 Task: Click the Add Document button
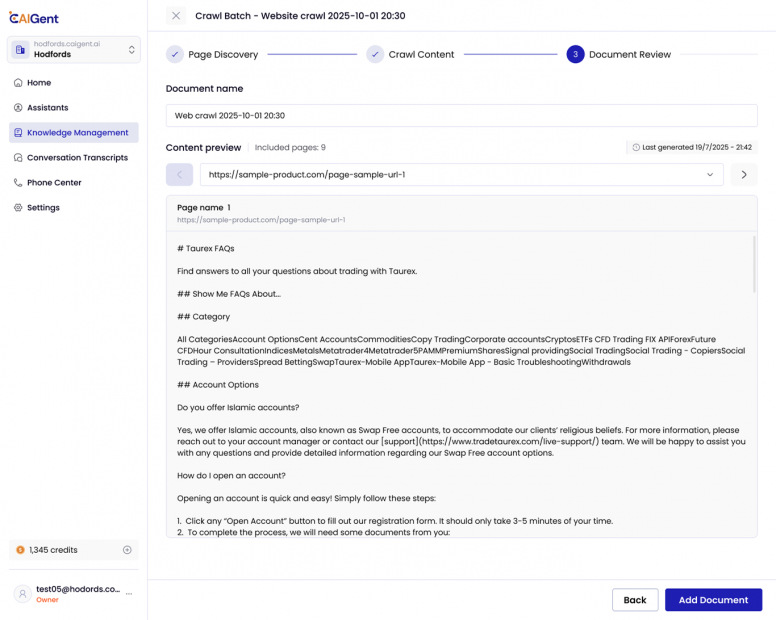713,600
